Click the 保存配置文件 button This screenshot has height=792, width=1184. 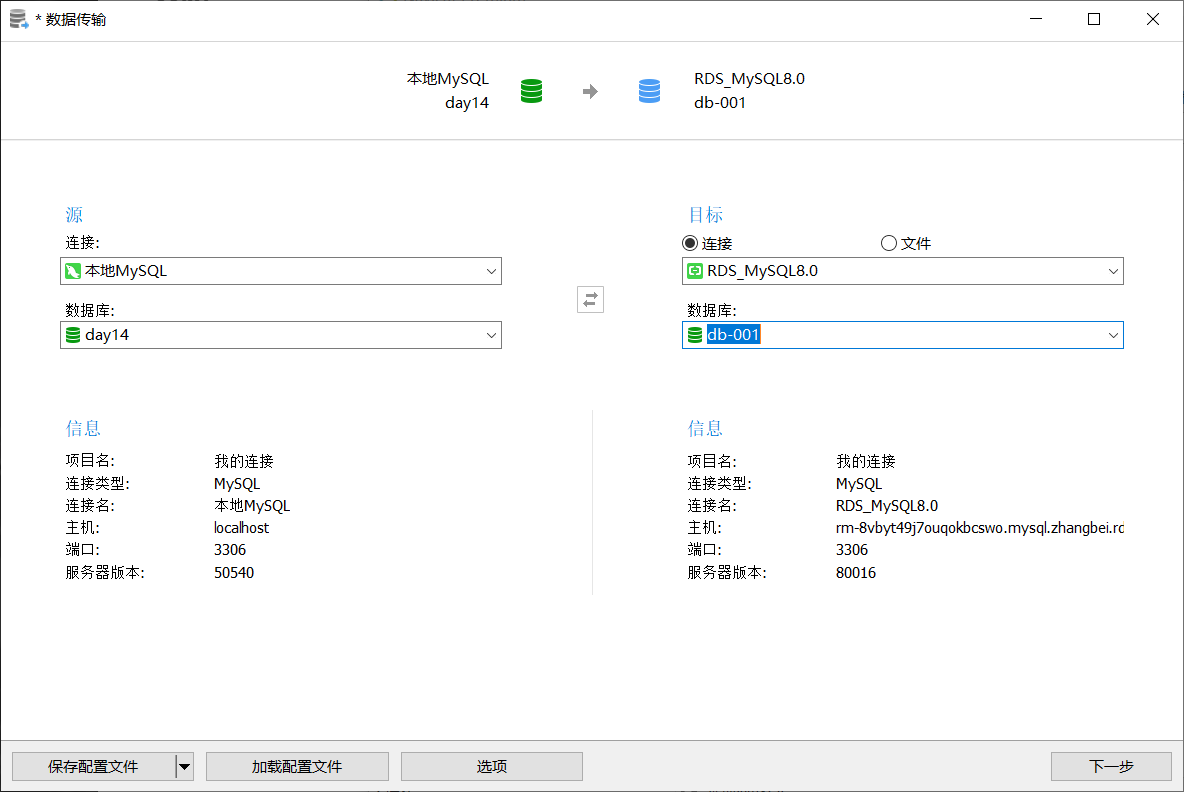pos(94,766)
